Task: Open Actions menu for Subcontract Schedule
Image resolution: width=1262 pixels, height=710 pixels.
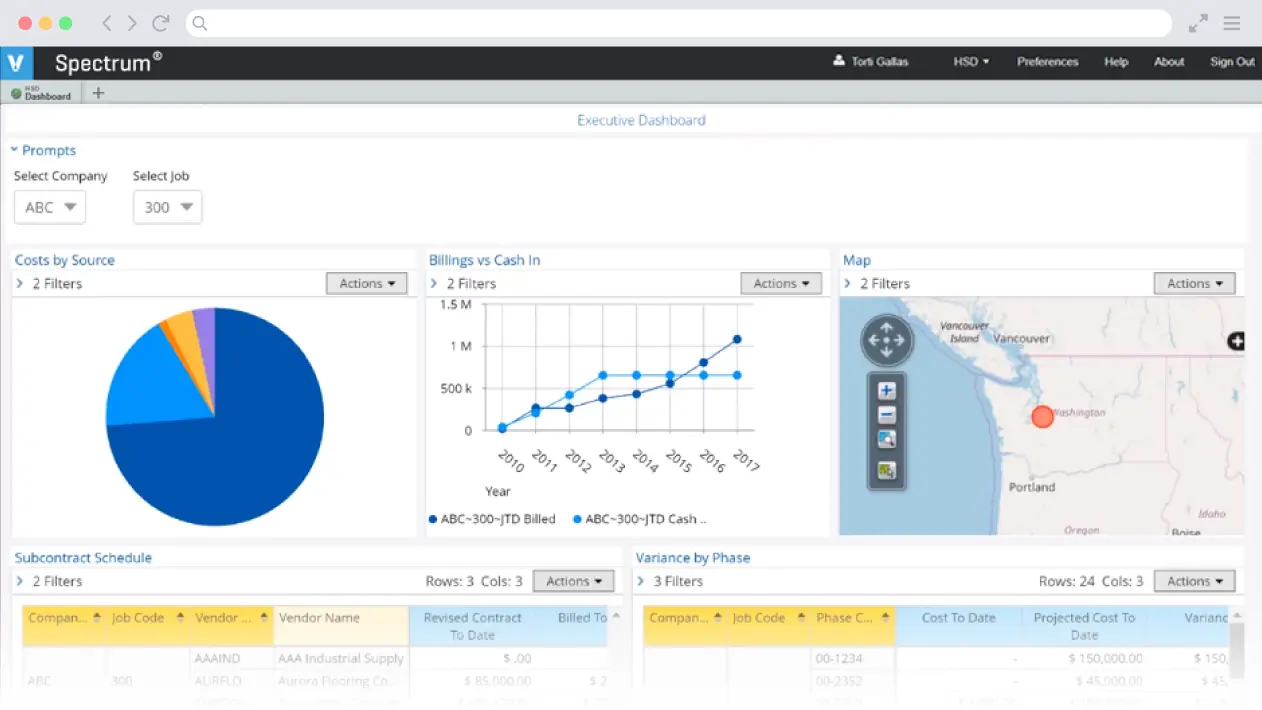Action: coord(573,581)
